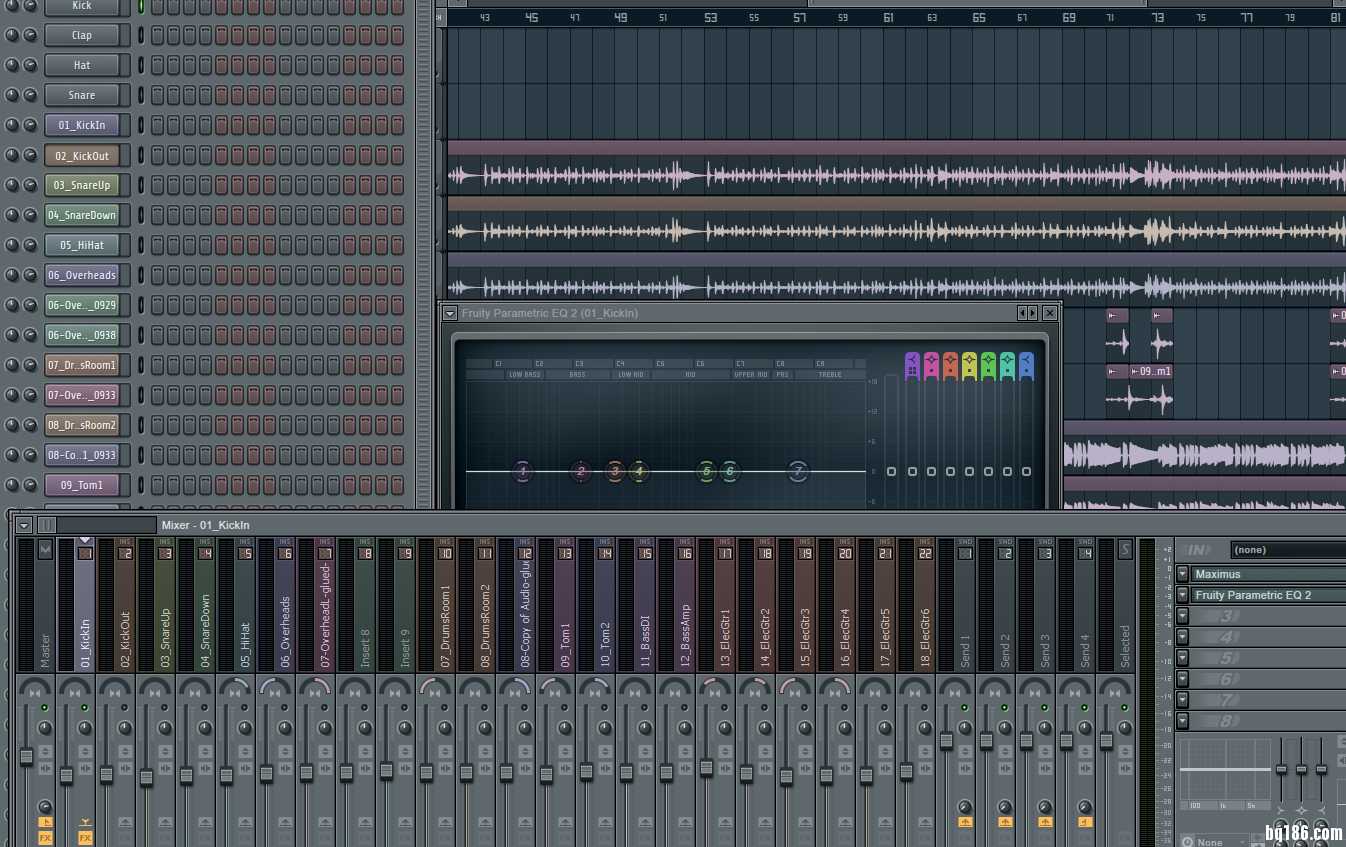Click the purple band type icon in EQ

pyautogui.click(x=912, y=366)
